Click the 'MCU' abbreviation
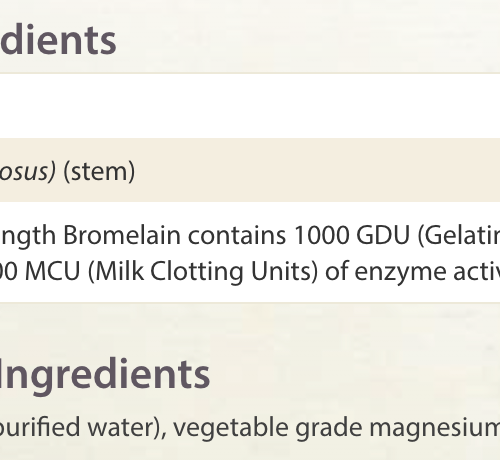 pos(53,271)
